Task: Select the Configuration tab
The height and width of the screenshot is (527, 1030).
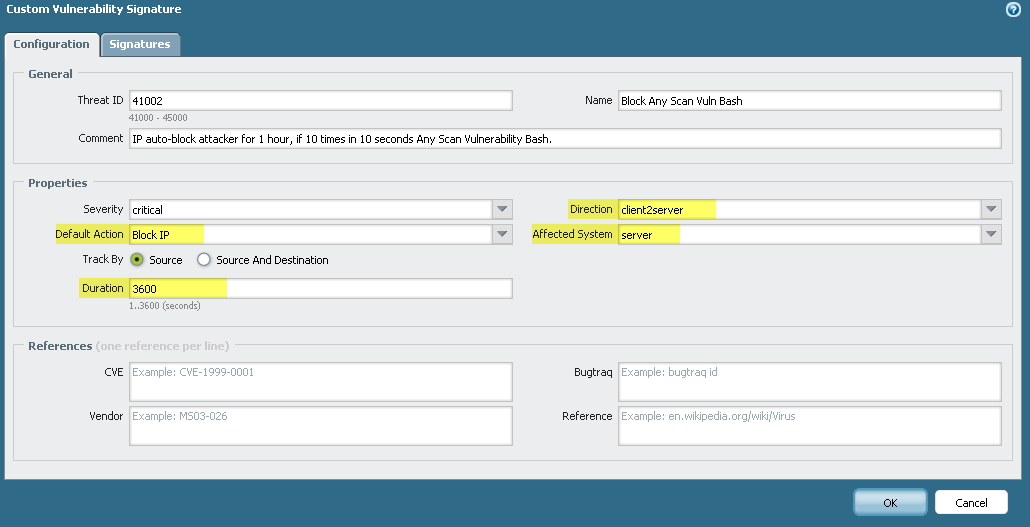Action: point(51,44)
